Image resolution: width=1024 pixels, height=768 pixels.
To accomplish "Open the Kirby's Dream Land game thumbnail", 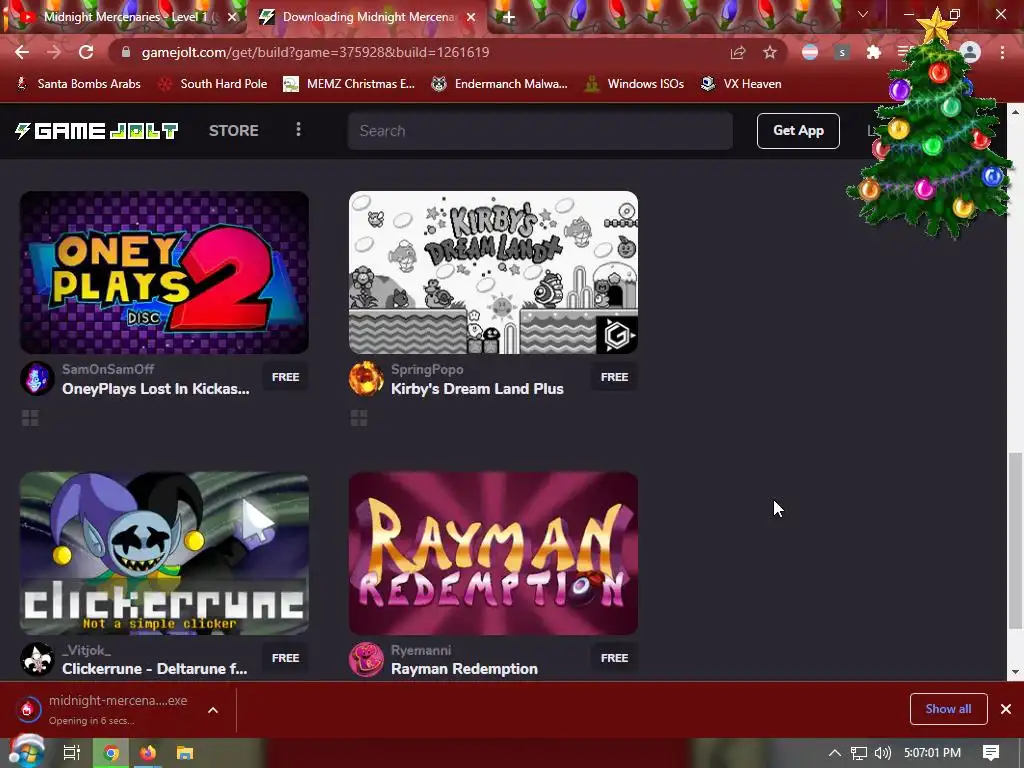I will (x=493, y=272).
